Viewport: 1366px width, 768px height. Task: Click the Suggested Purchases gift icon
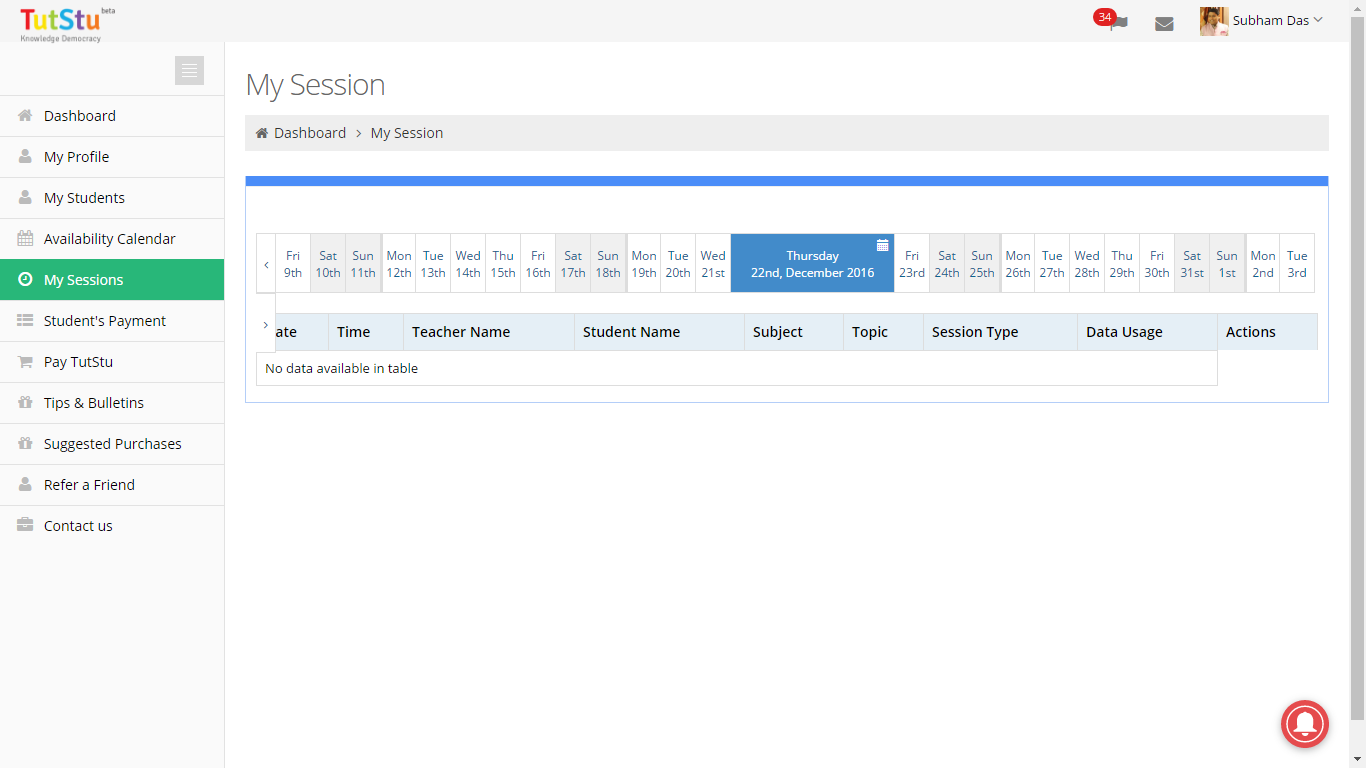pyautogui.click(x=25, y=444)
